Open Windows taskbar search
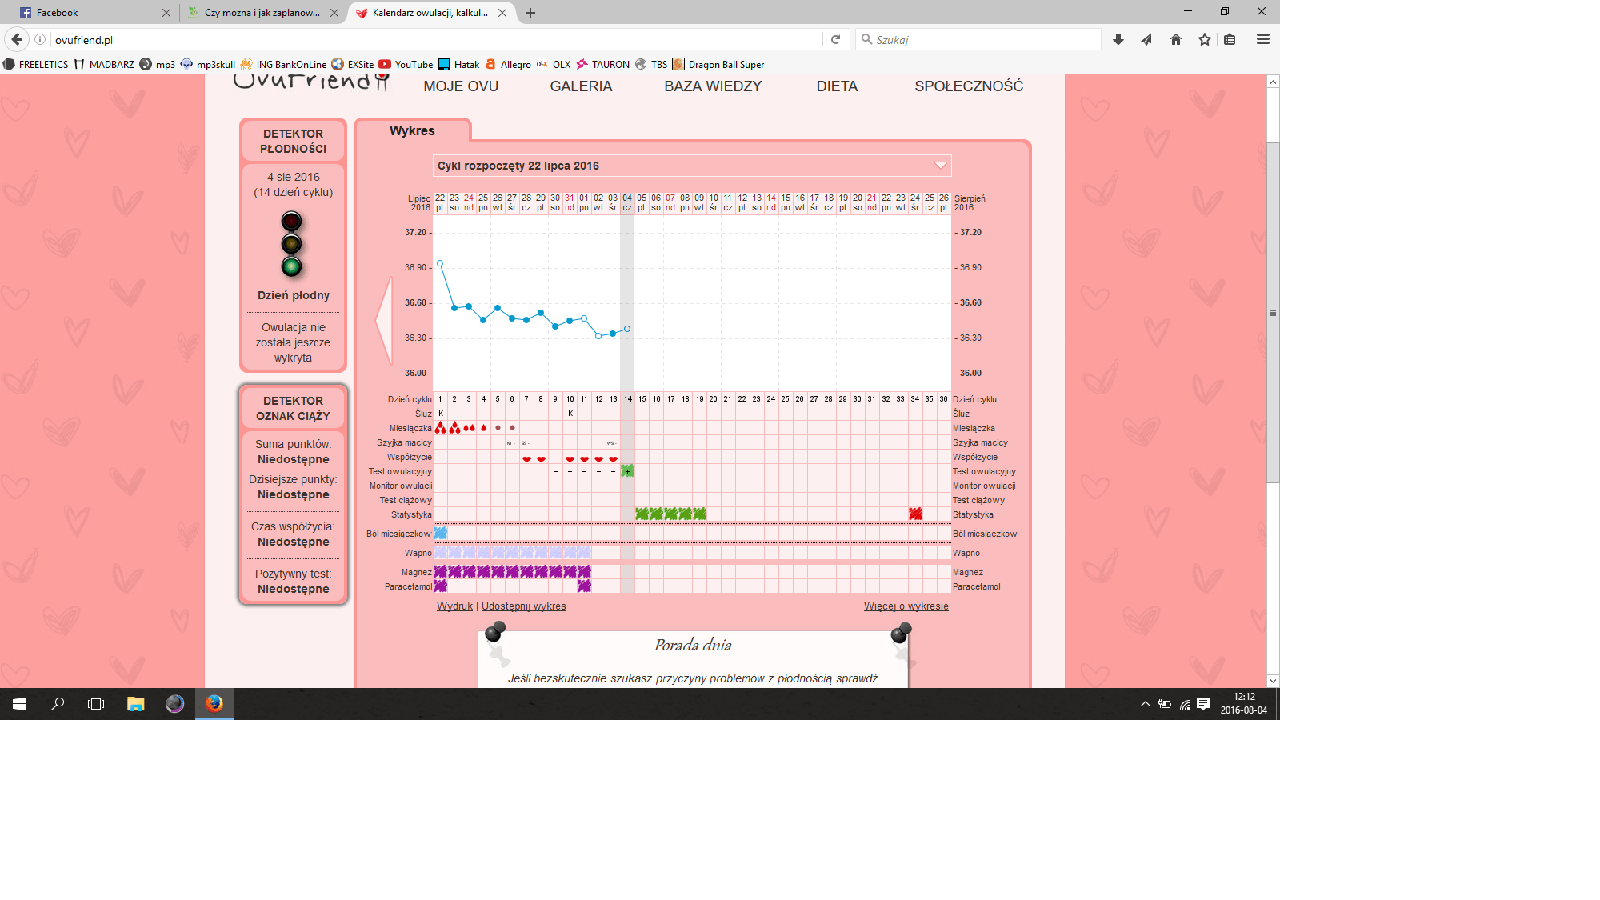The width and height of the screenshot is (1600, 900). (58, 704)
